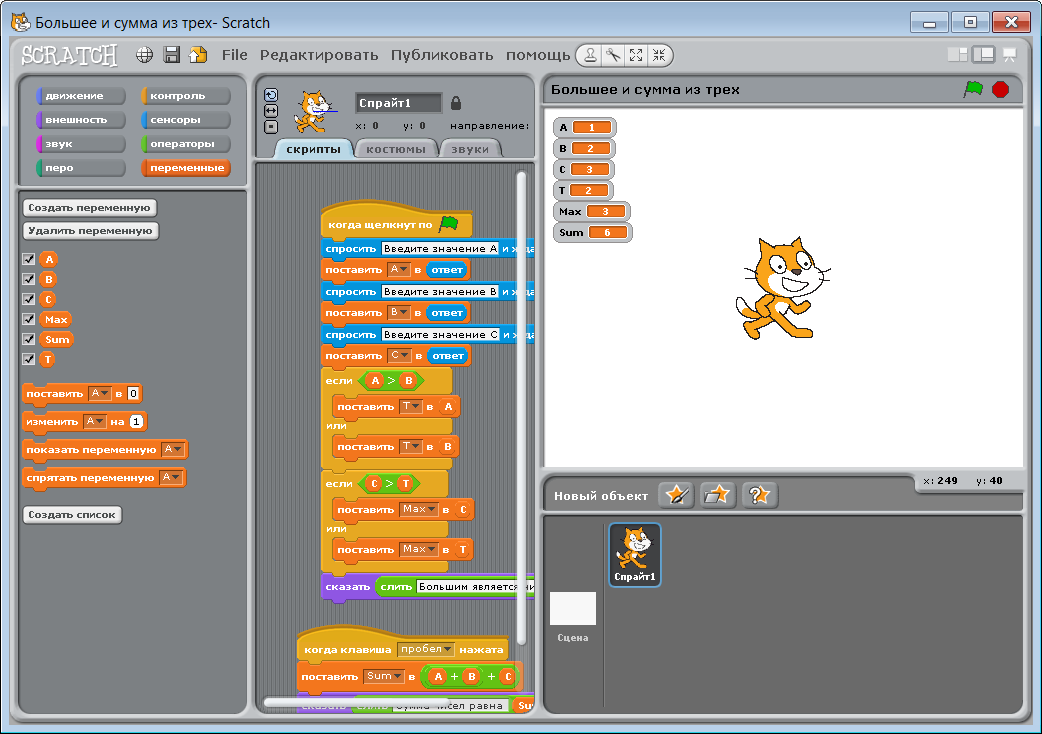Open the помощь menu

(x=538, y=55)
